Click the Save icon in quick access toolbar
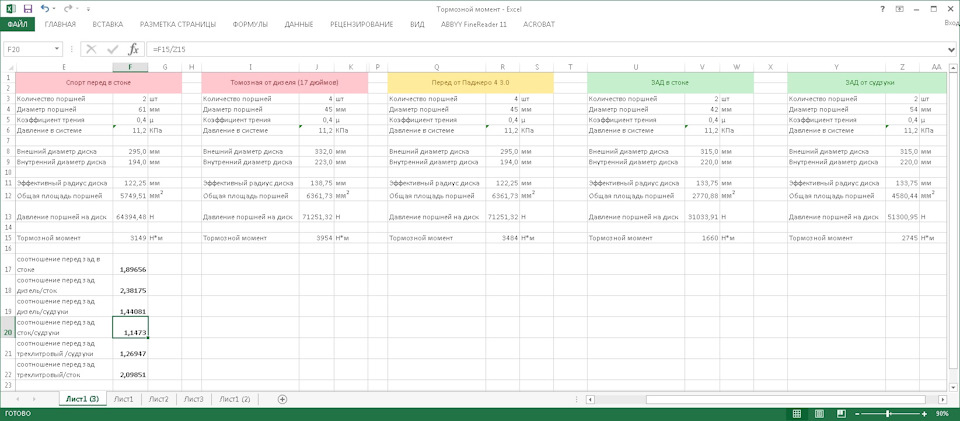960x421 pixels. point(27,8)
